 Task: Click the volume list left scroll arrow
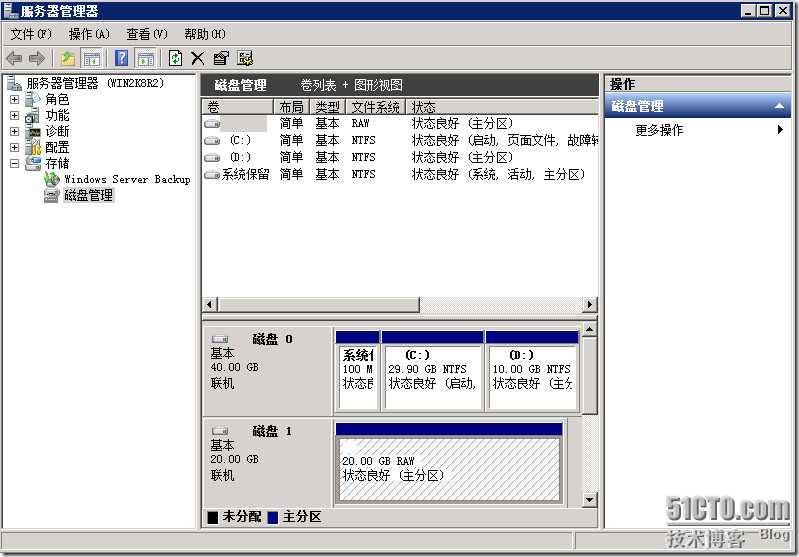point(209,305)
